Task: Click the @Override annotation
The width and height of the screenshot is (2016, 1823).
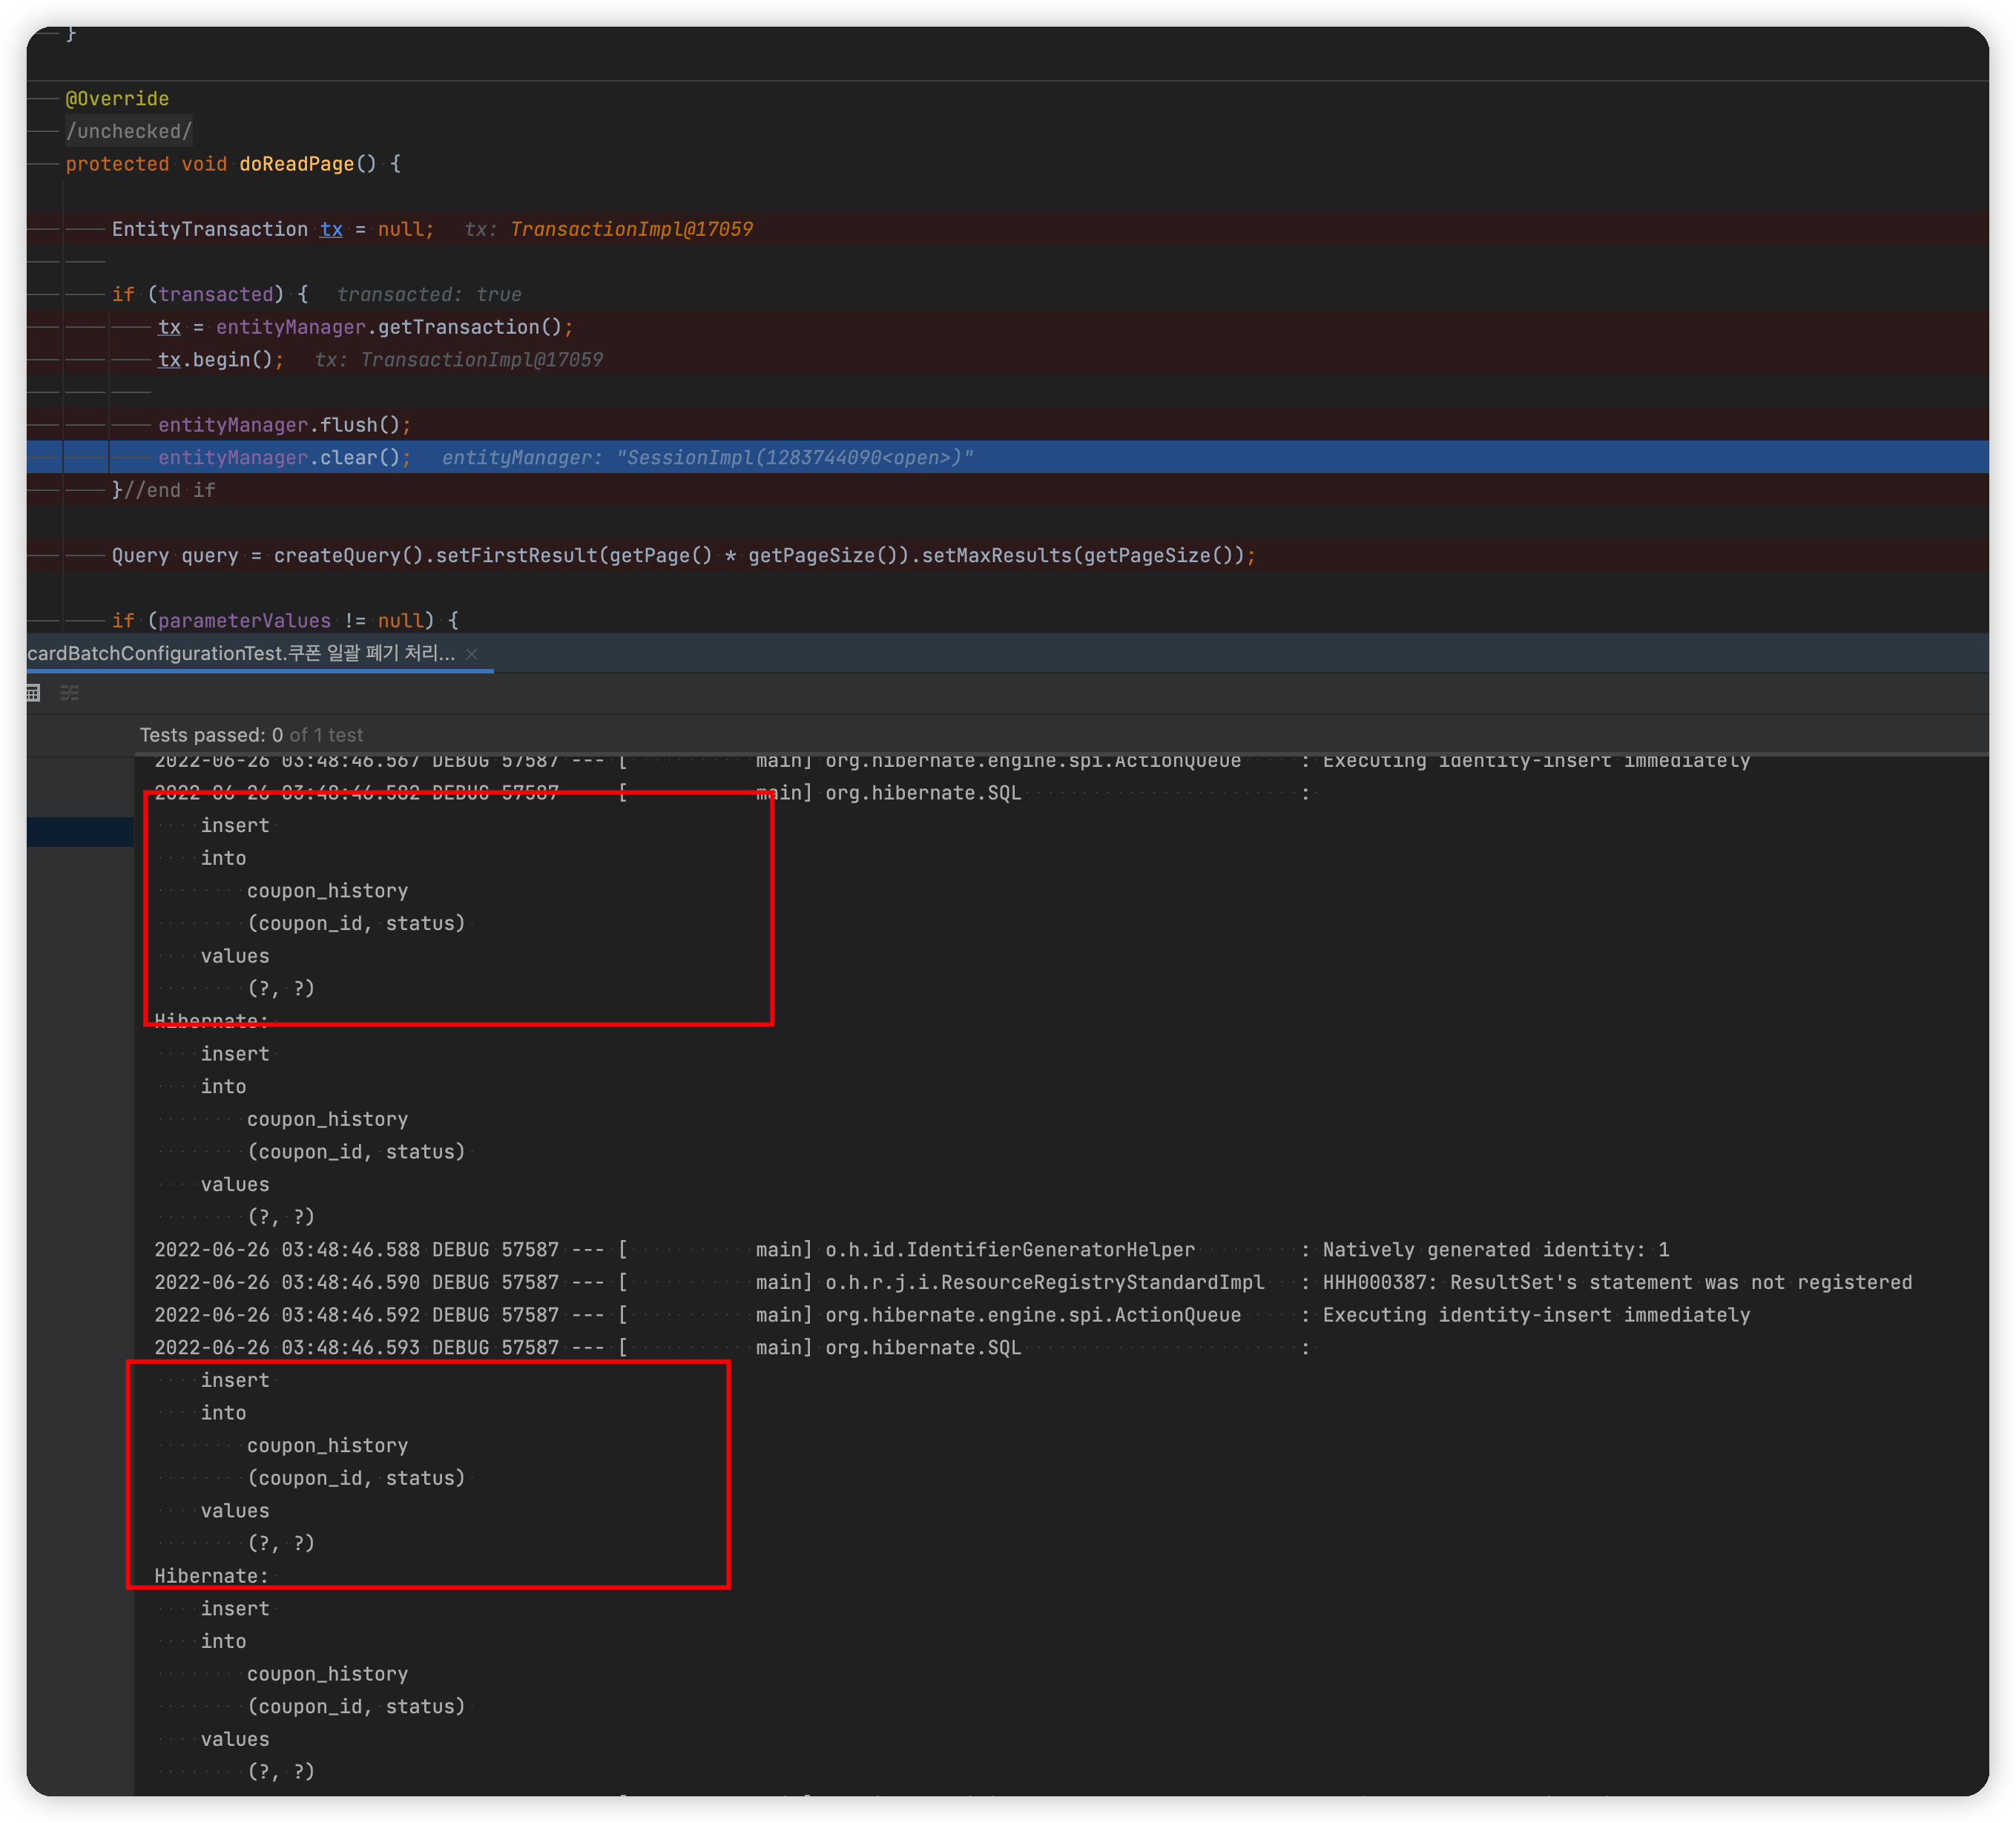Action: coord(117,99)
